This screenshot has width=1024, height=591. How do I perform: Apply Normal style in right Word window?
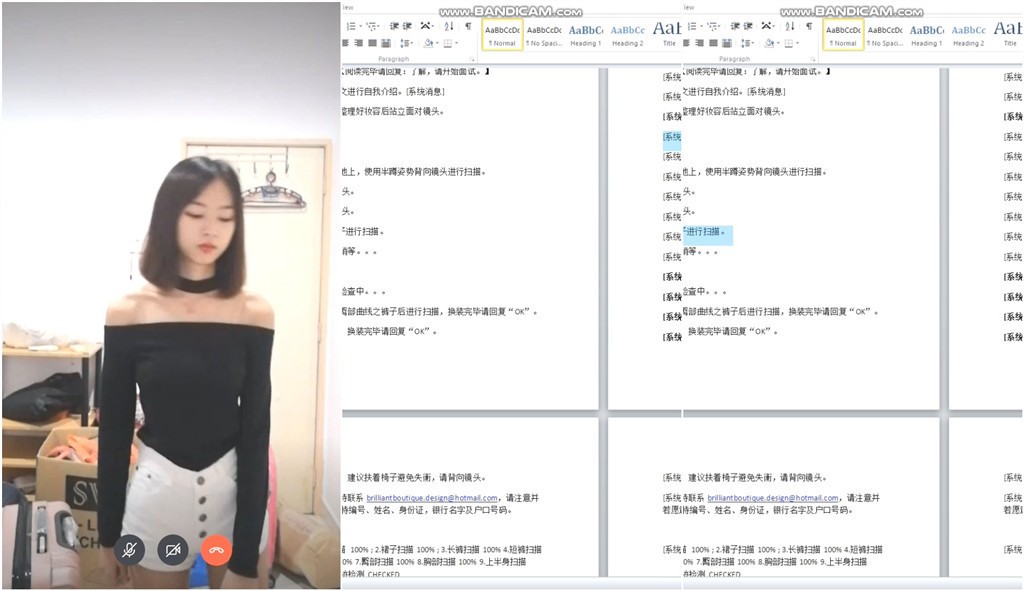click(x=843, y=35)
